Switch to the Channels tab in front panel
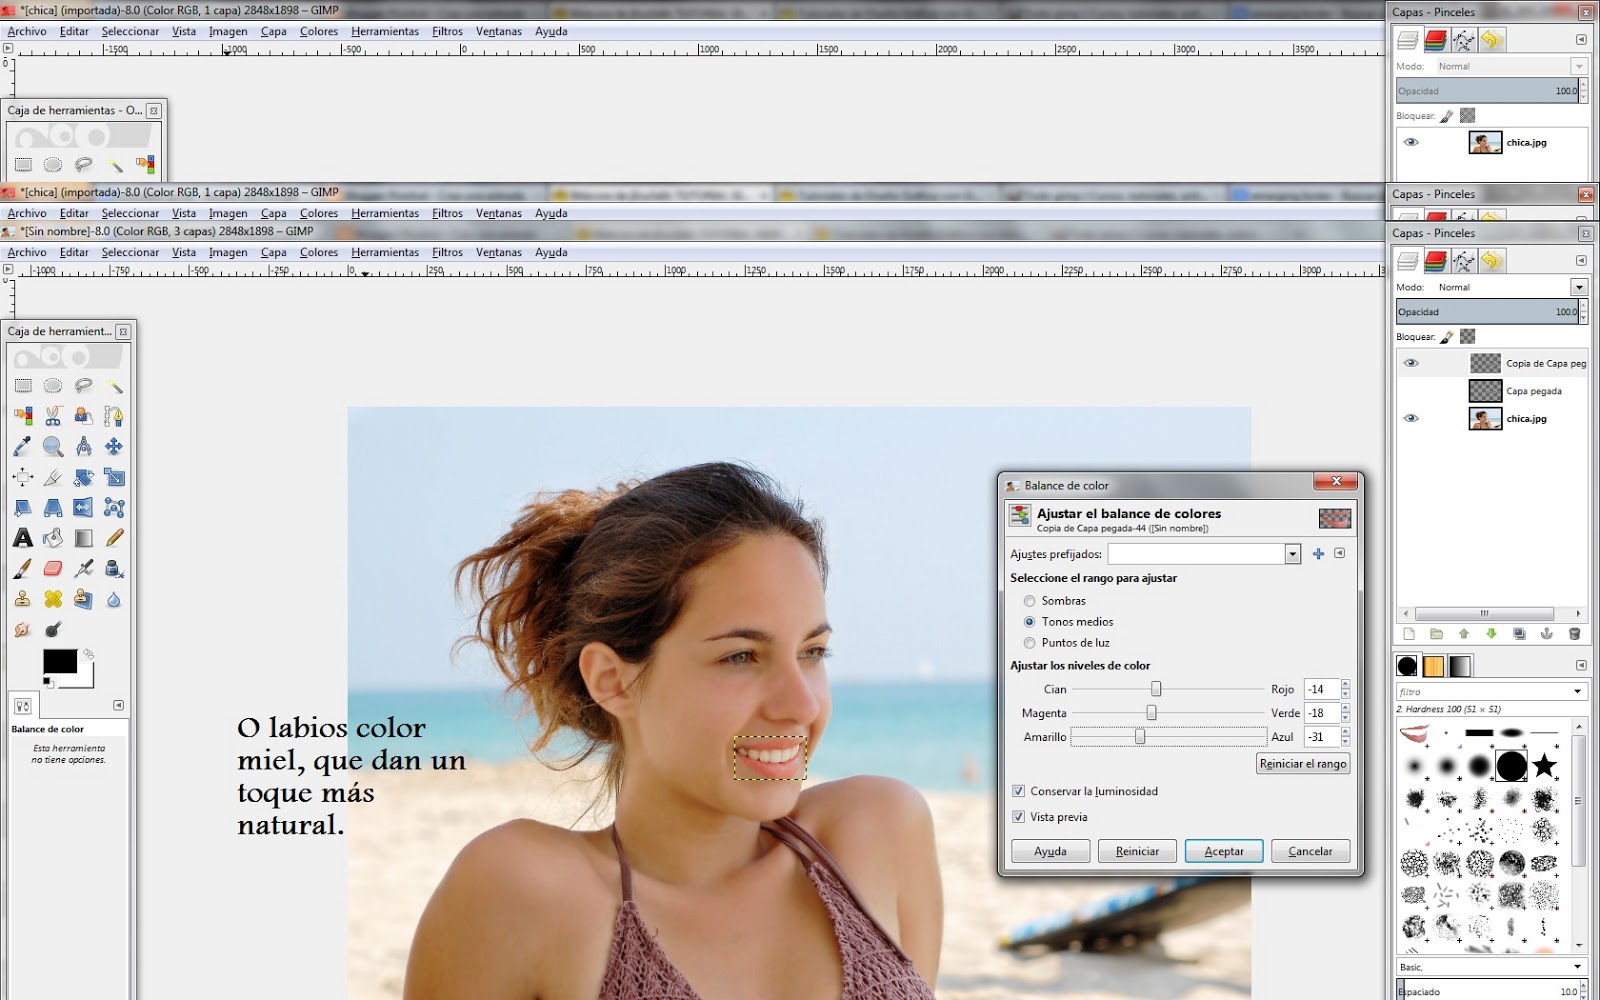Image resolution: width=1600 pixels, height=1000 pixels. pyautogui.click(x=1436, y=262)
